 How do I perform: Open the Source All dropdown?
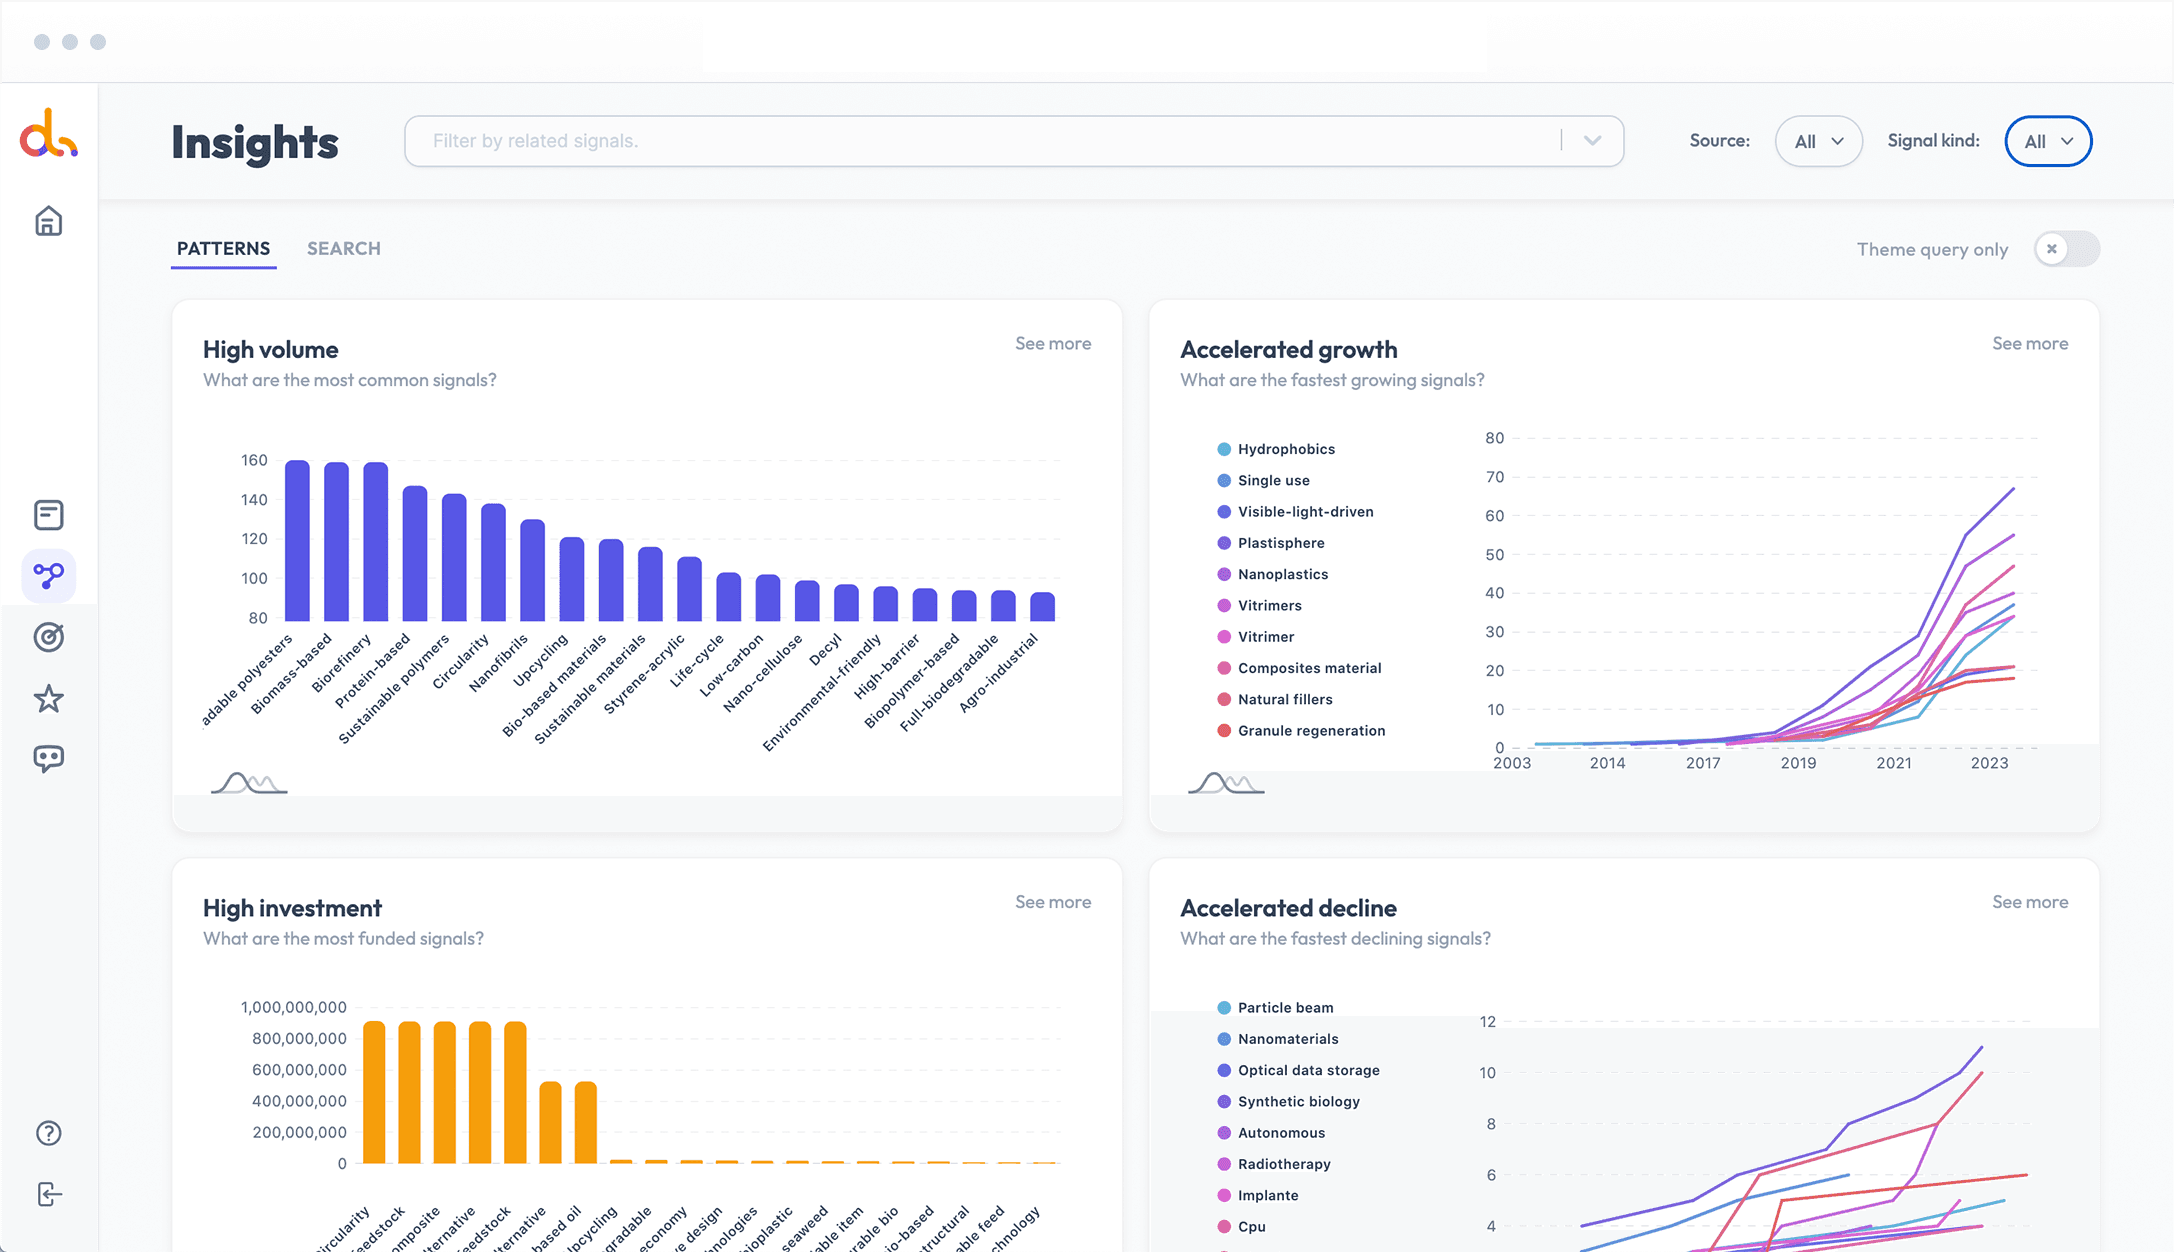click(x=1818, y=141)
